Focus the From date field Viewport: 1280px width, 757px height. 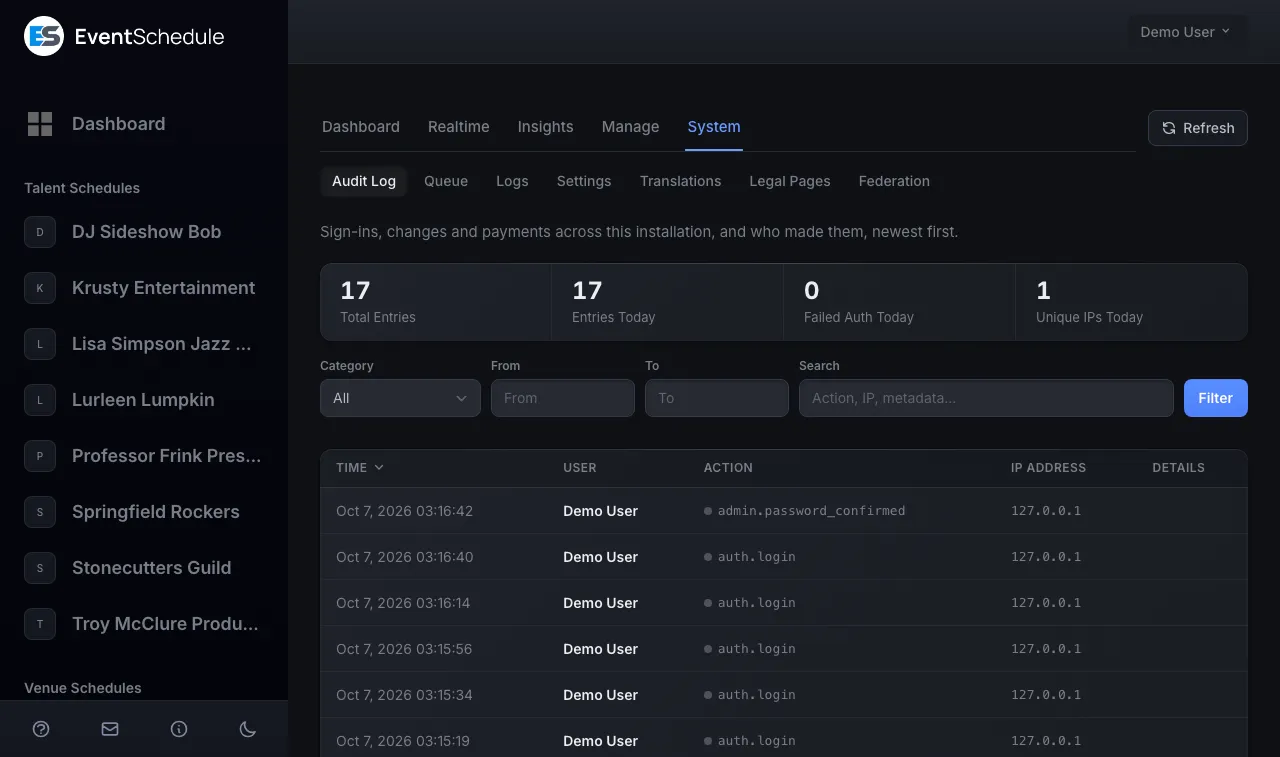(563, 398)
